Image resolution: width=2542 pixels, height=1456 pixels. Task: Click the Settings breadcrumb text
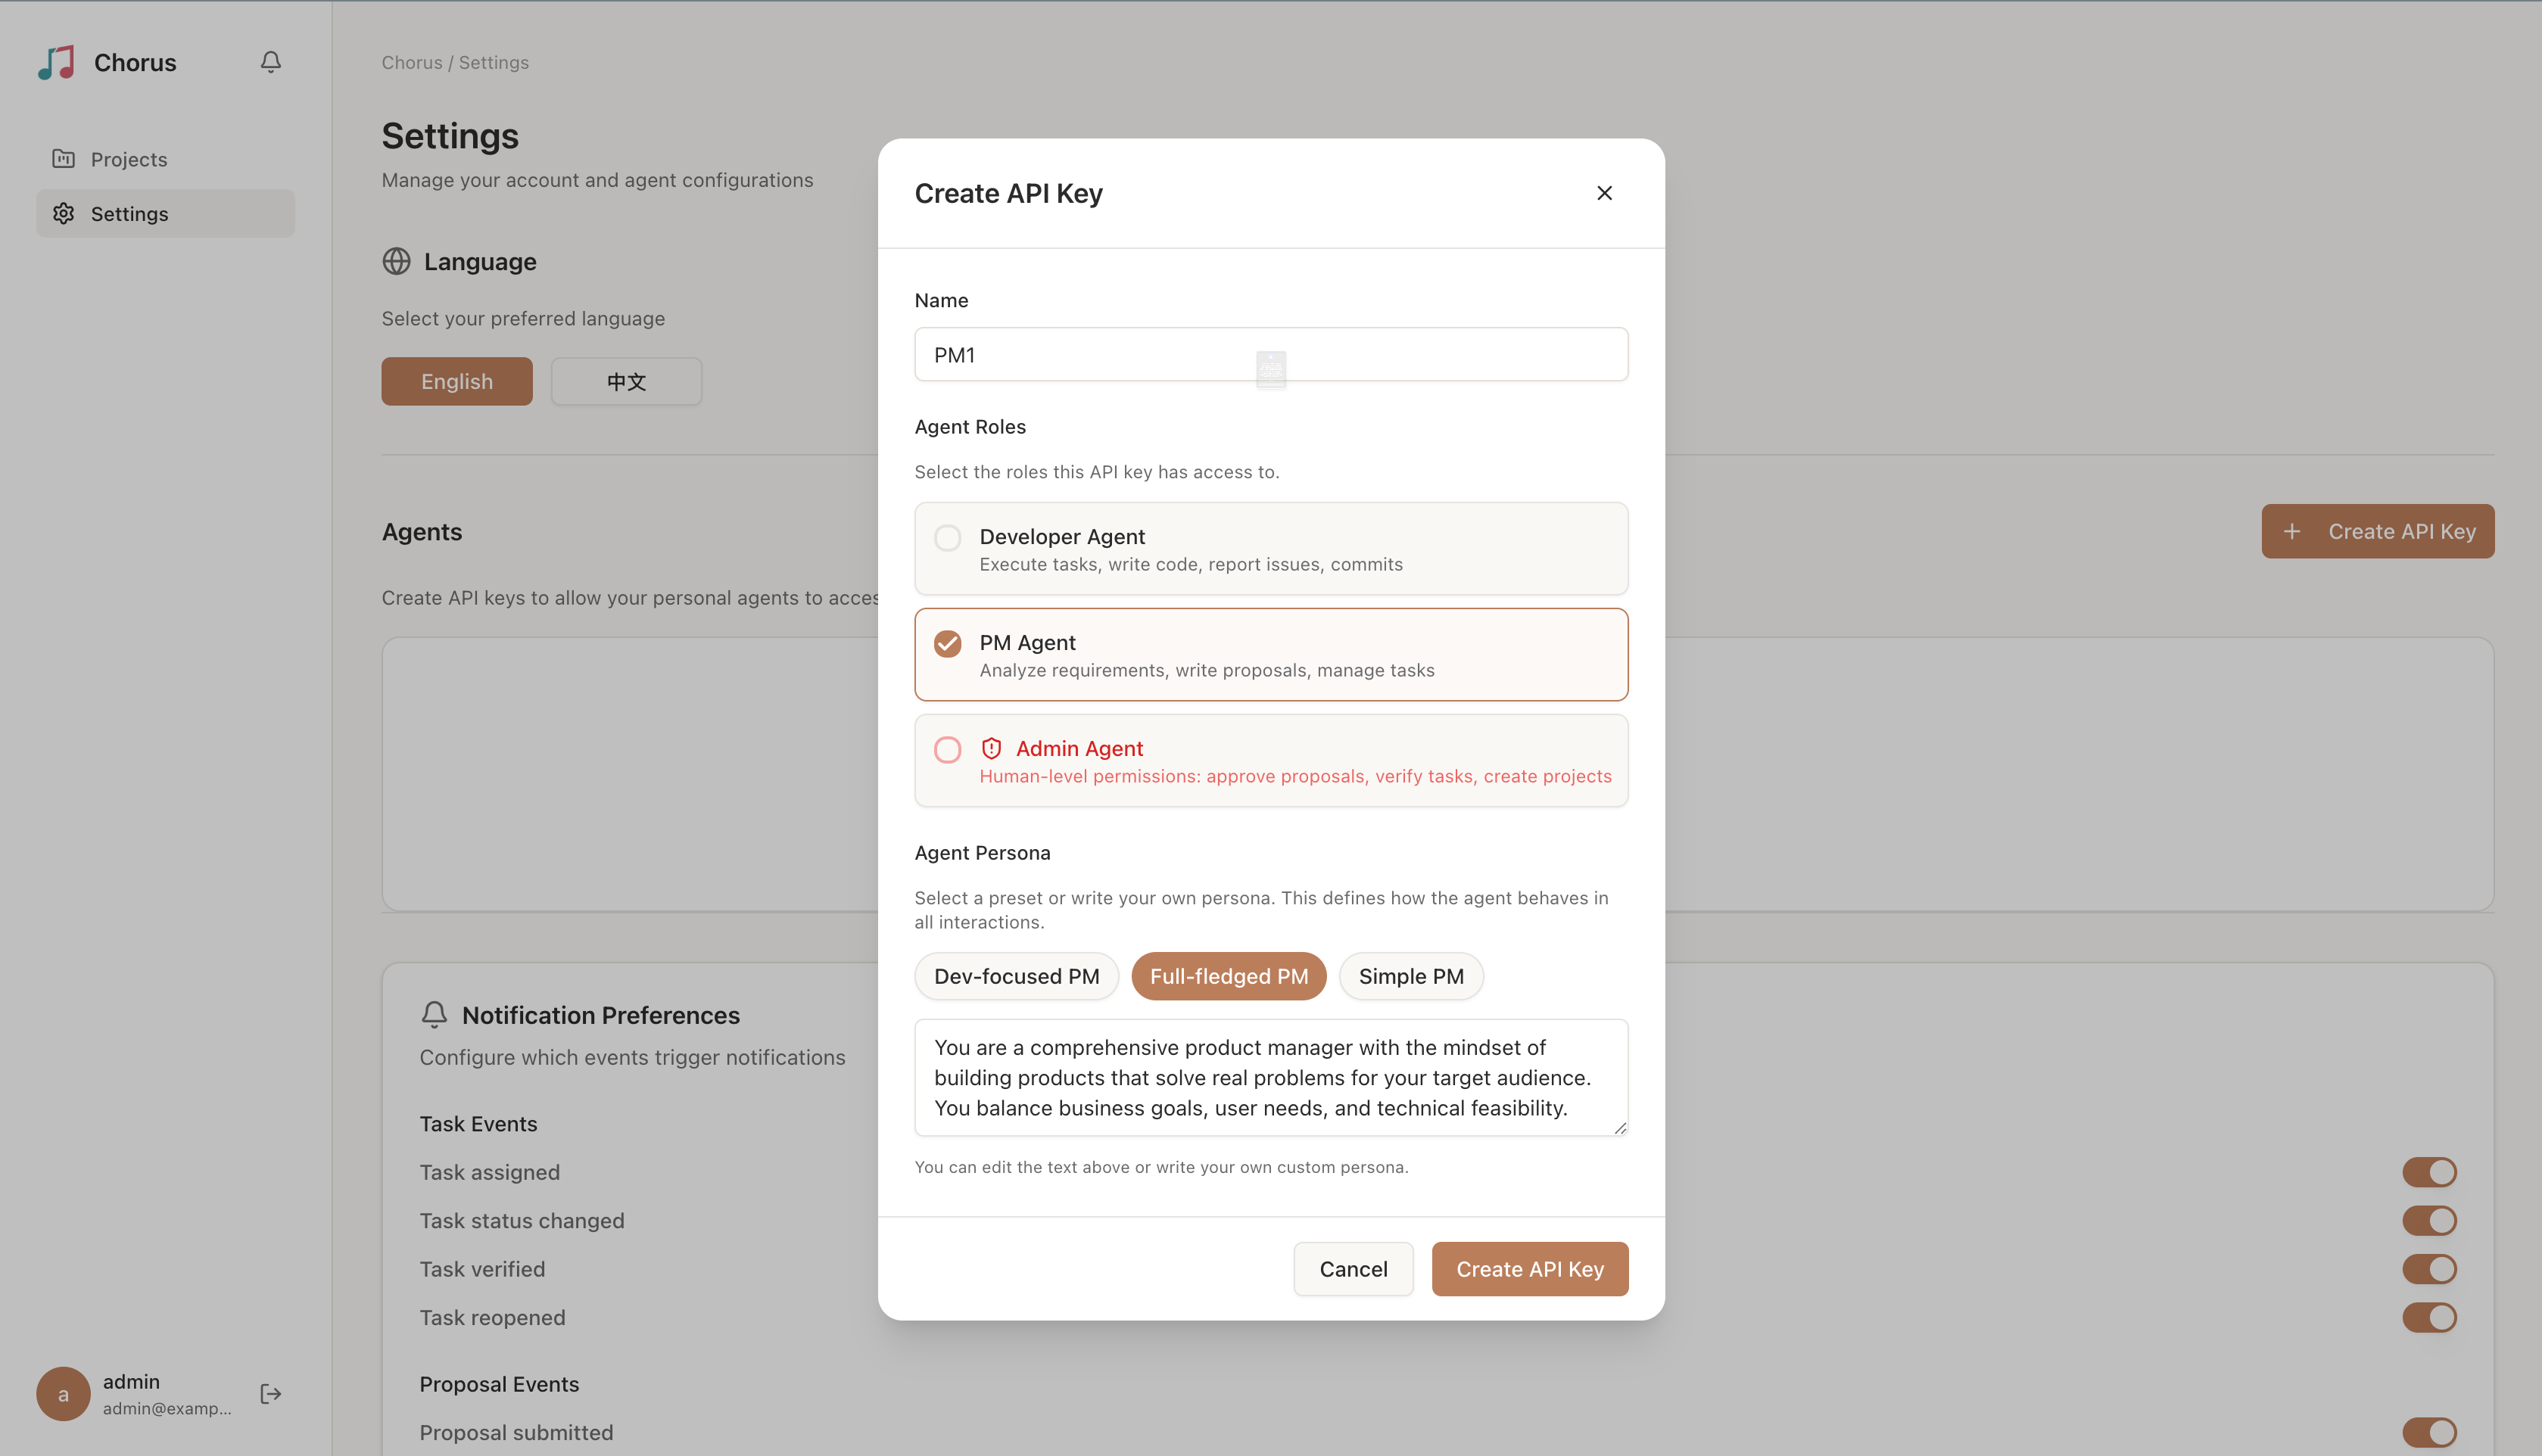pos(494,62)
